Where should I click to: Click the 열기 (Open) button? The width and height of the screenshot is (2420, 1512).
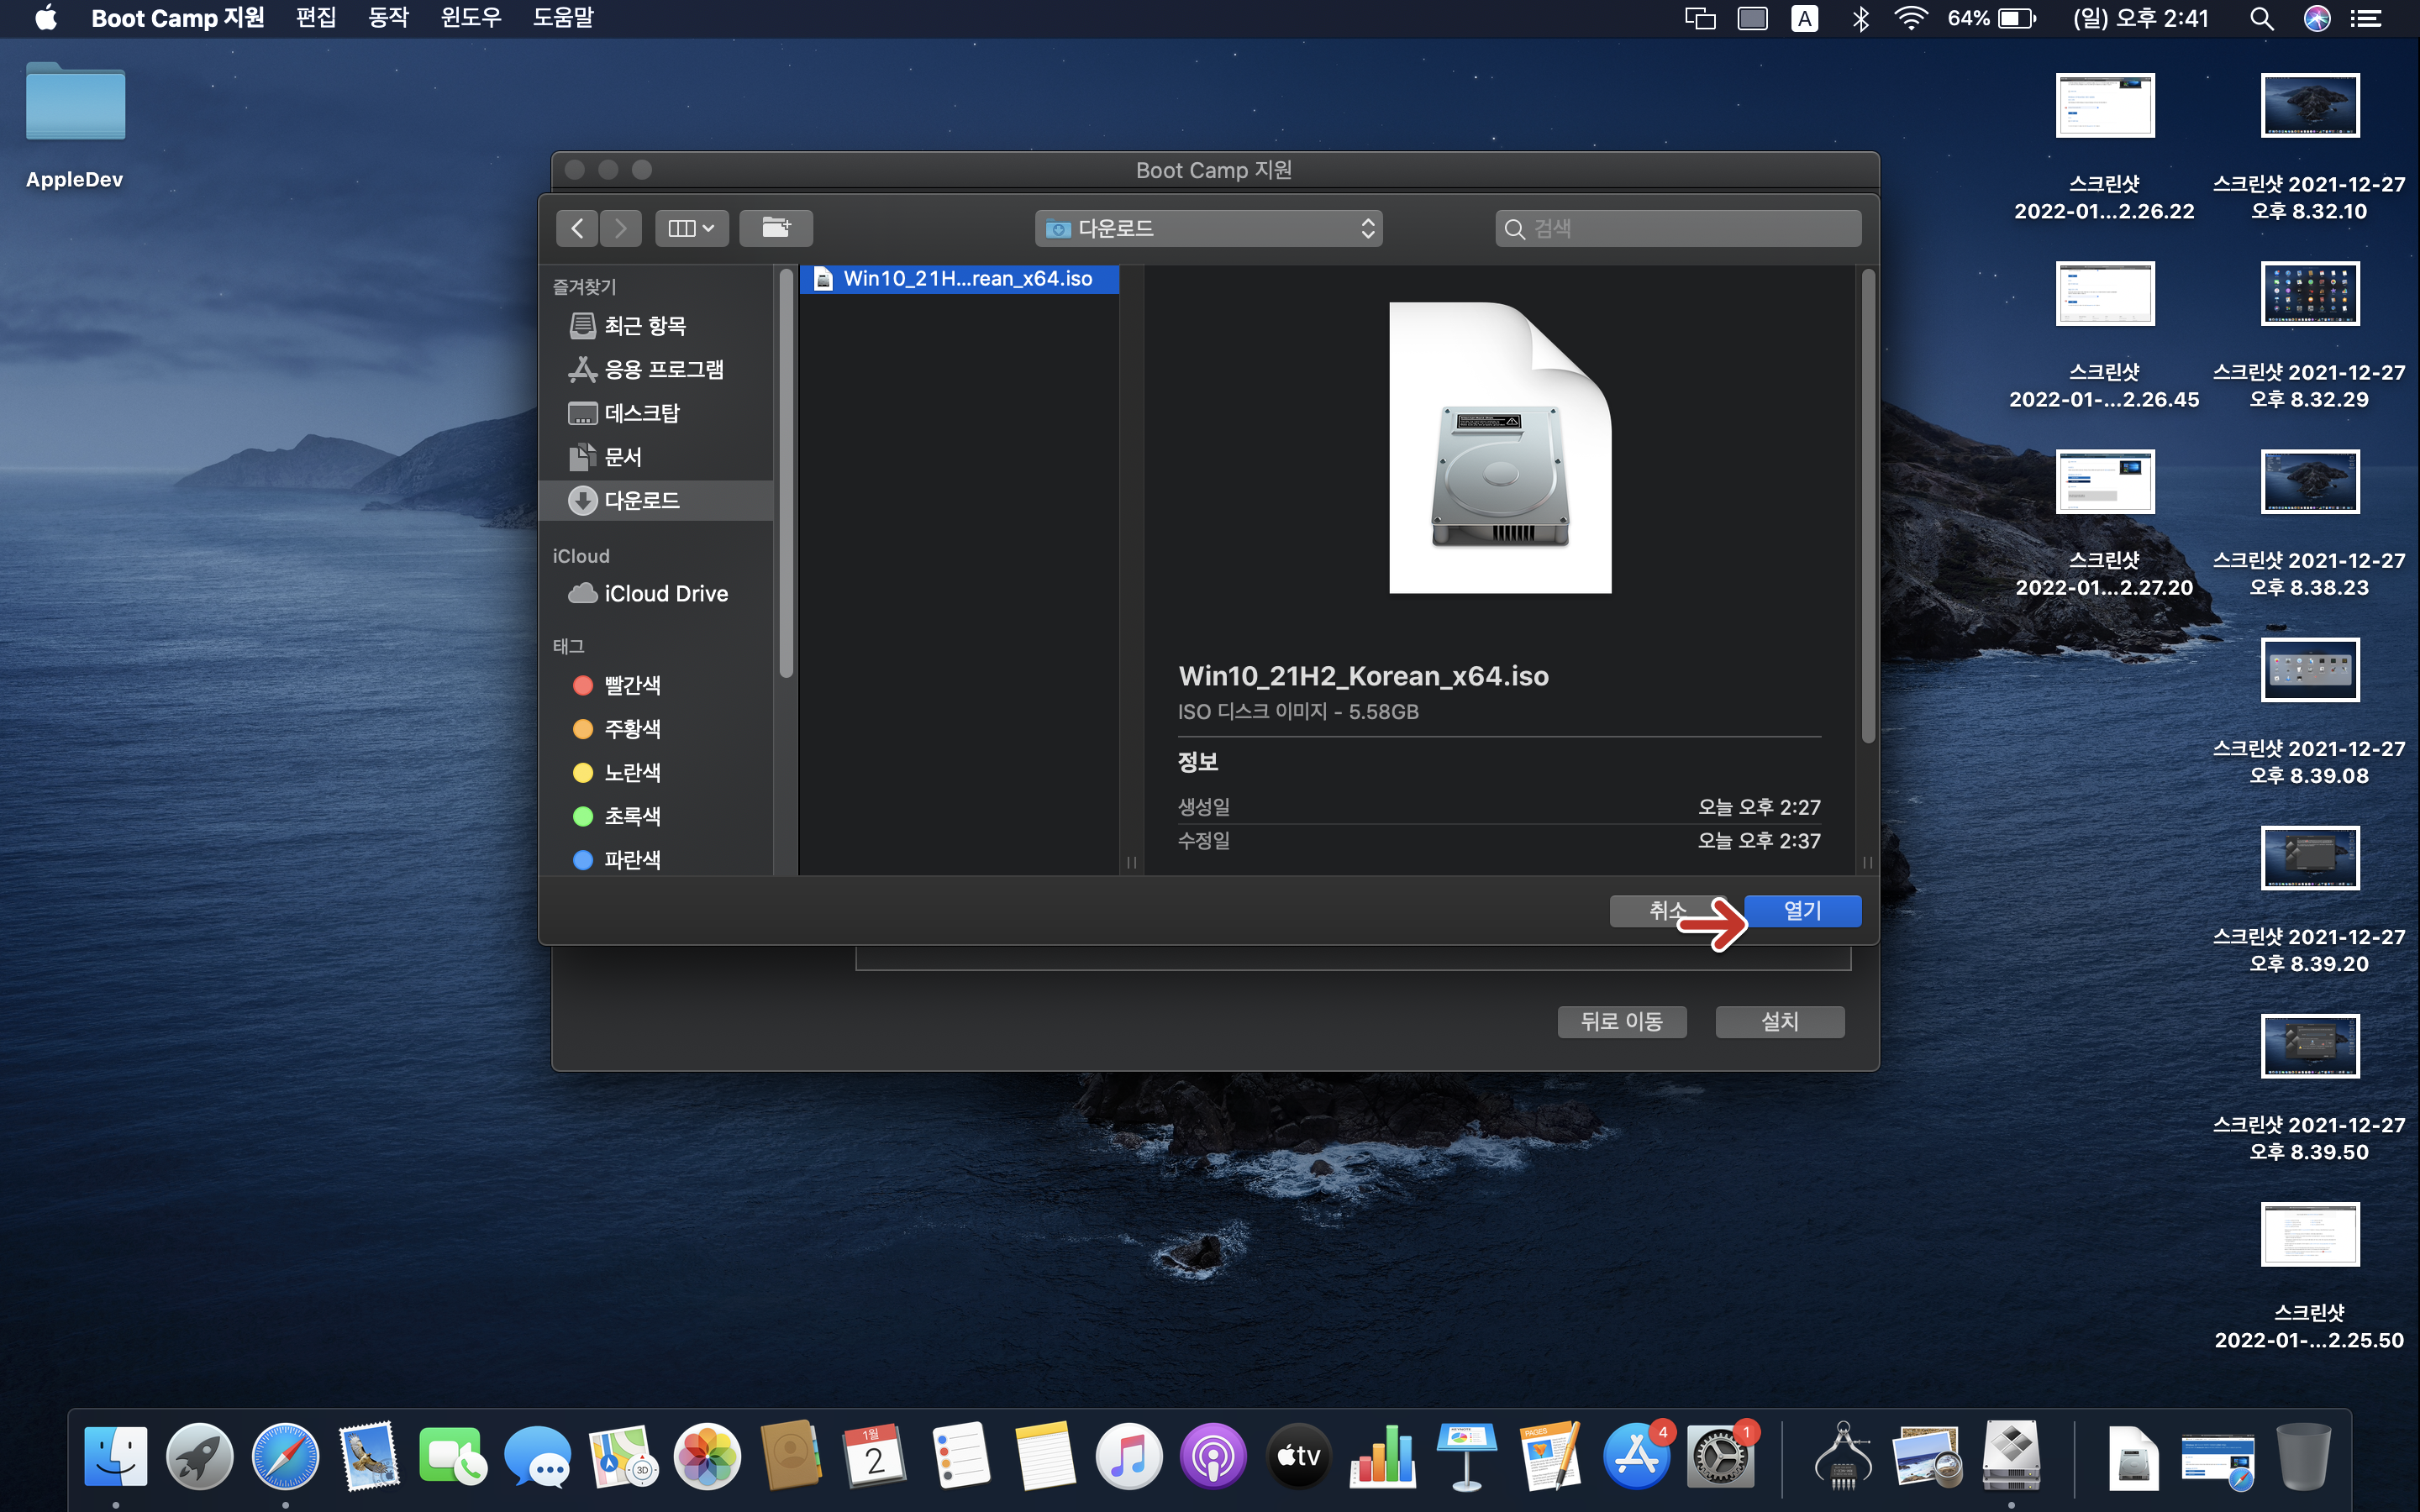1802,910
